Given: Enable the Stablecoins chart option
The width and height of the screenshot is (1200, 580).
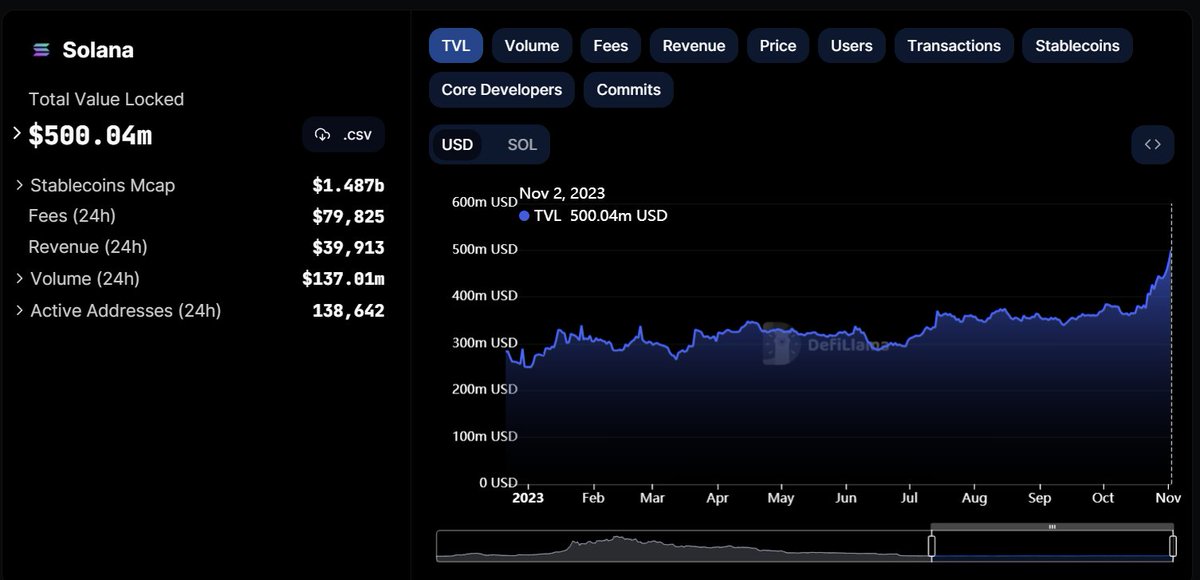Looking at the screenshot, I should (x=1077, y=46).
